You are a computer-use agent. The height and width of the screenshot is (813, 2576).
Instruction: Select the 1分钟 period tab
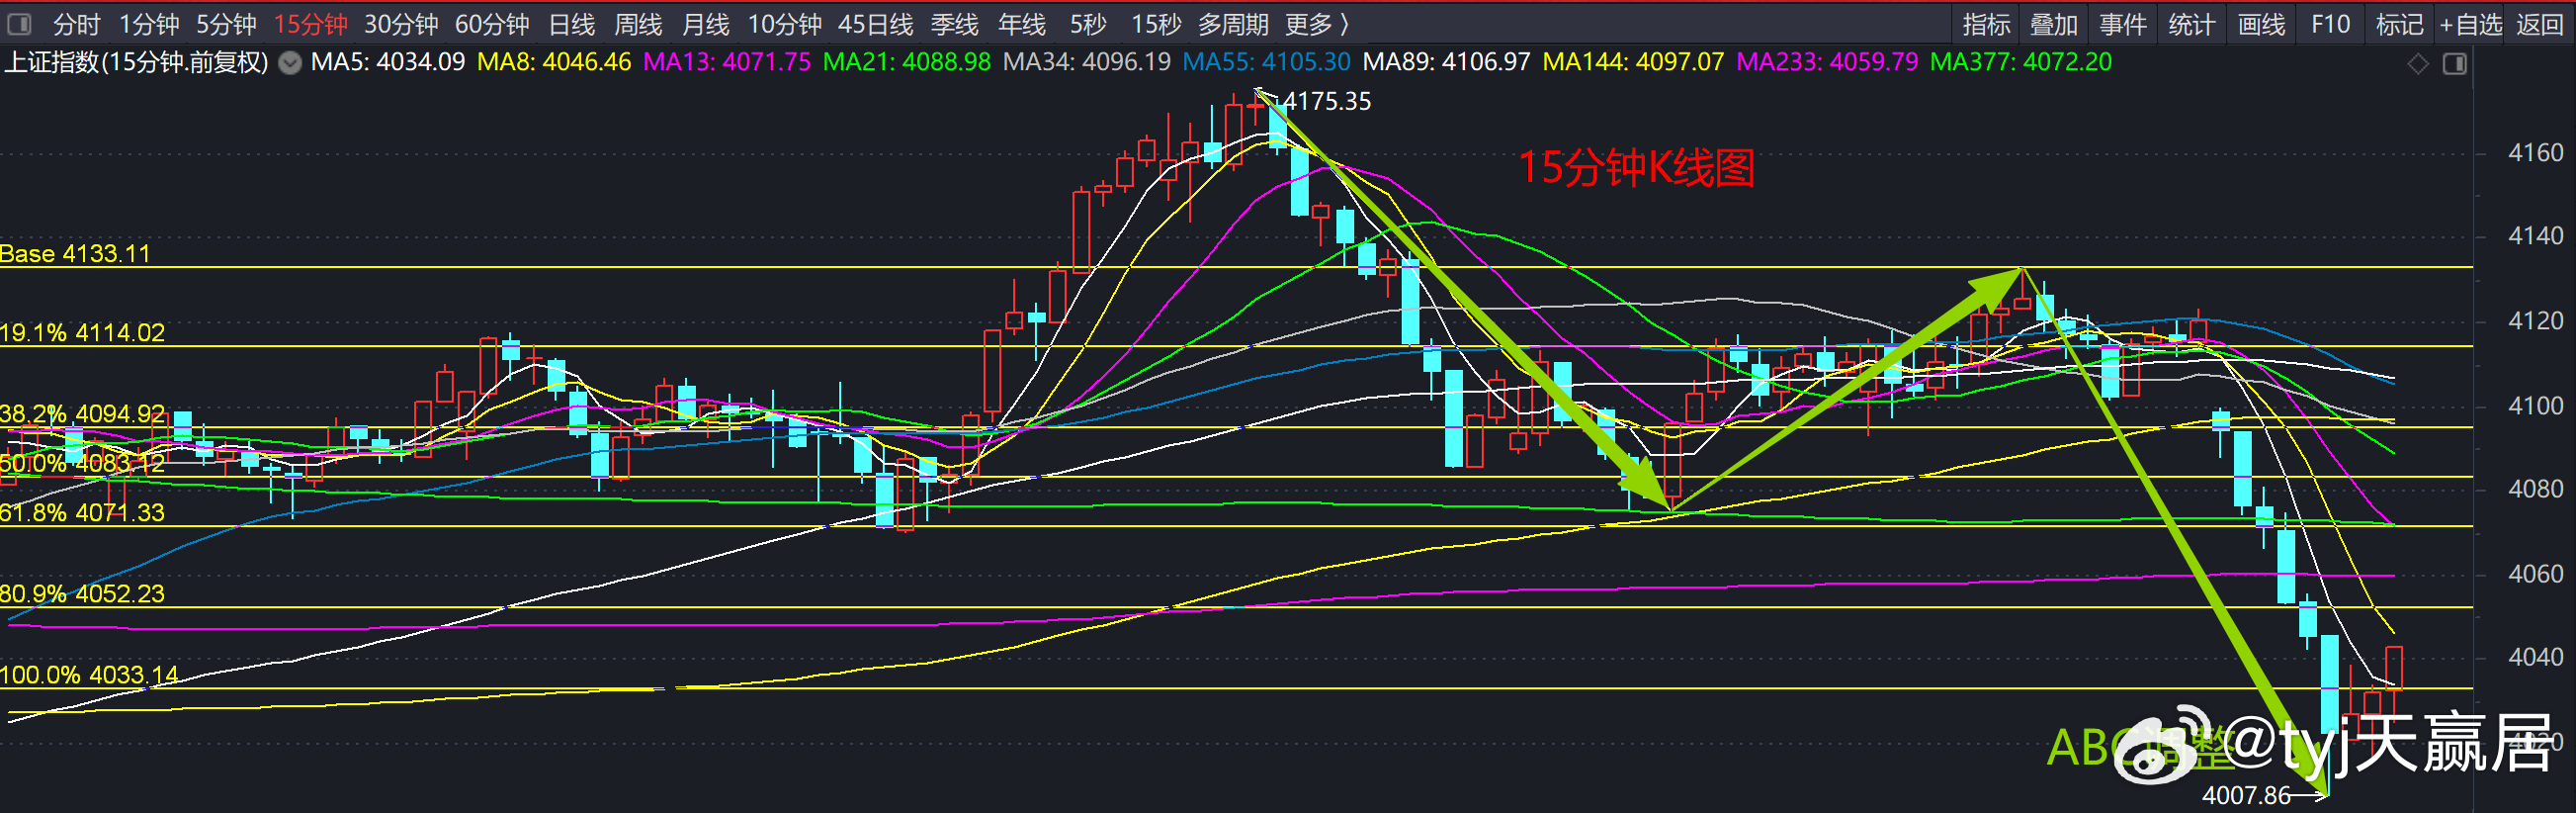(149, 24)
